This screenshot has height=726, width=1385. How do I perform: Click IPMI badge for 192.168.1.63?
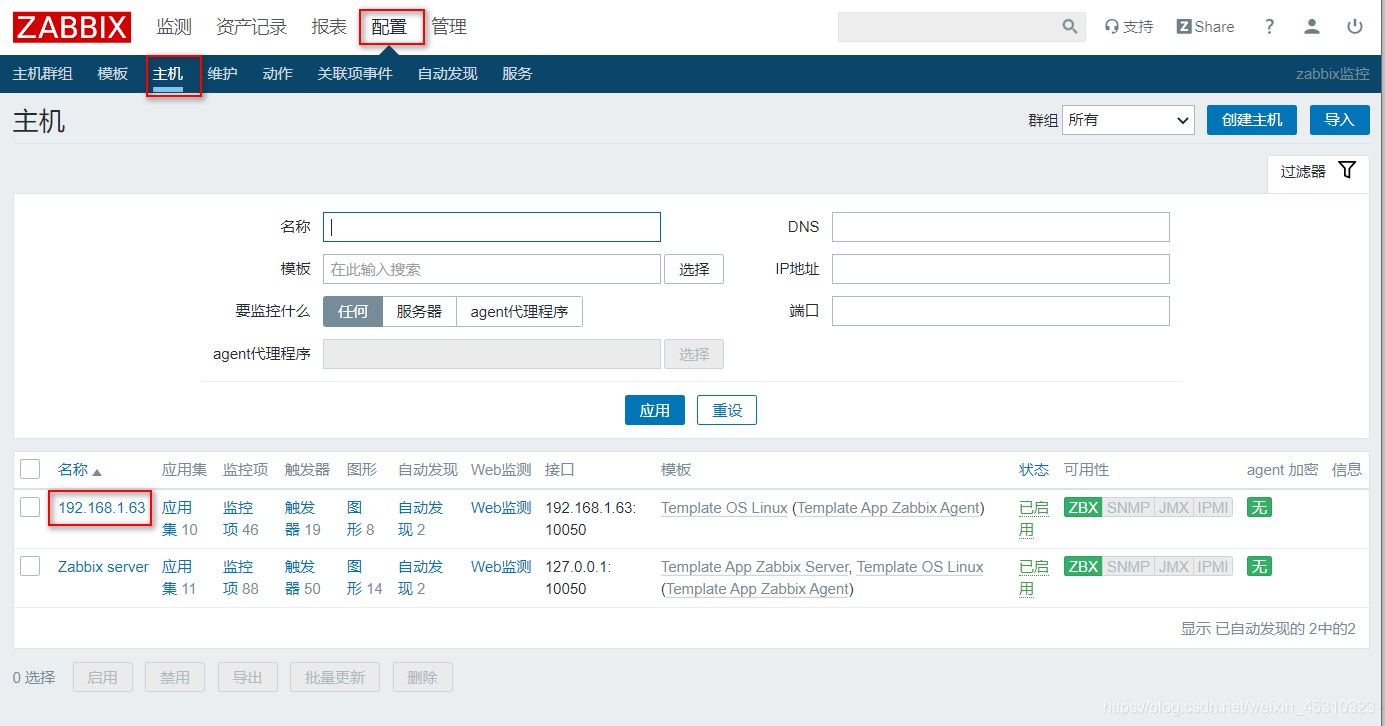click(1213, 508)
